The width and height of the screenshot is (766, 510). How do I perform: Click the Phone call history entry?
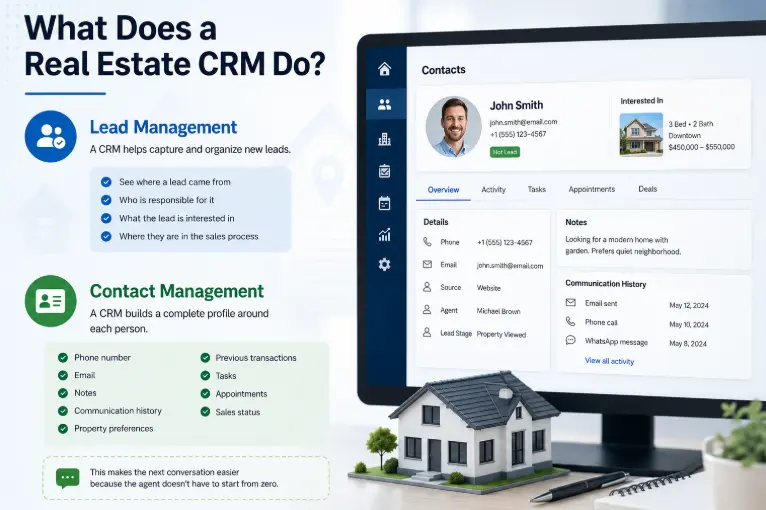(601, 322)
